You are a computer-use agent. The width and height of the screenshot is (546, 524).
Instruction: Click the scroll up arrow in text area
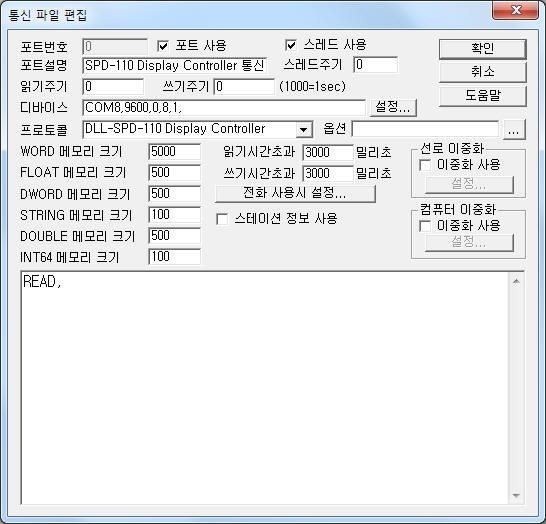[x=516, y=281]
